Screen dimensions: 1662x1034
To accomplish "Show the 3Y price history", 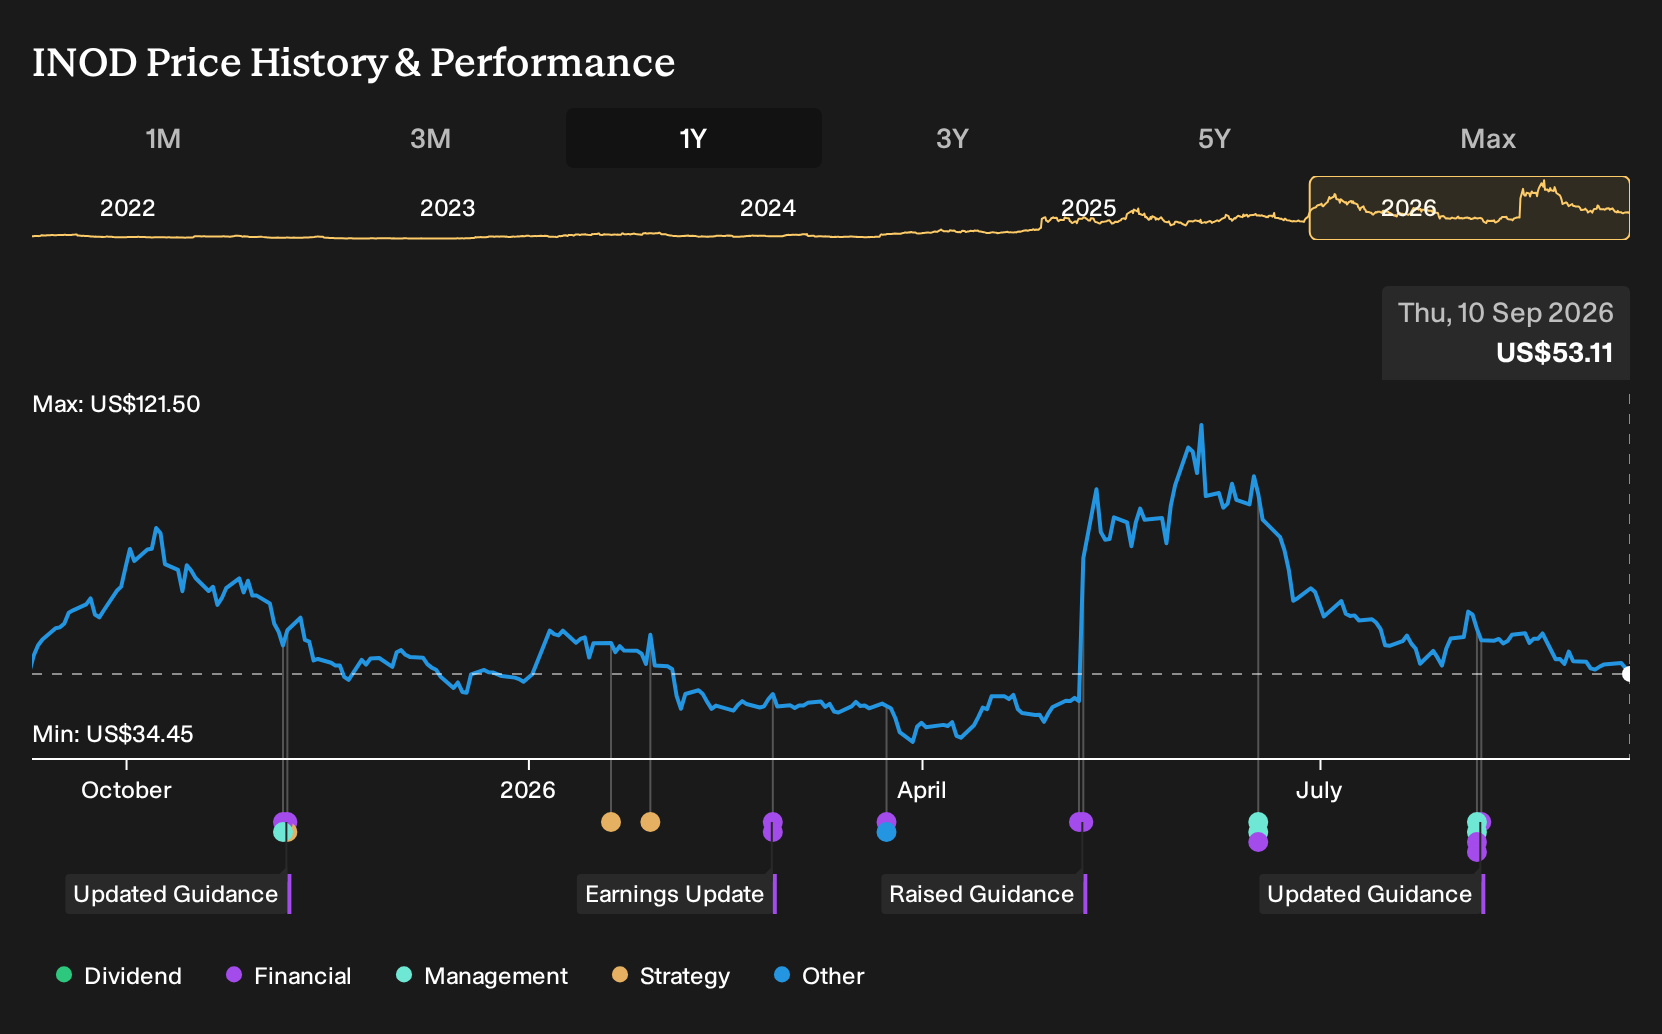I will [x=952, y=138].
